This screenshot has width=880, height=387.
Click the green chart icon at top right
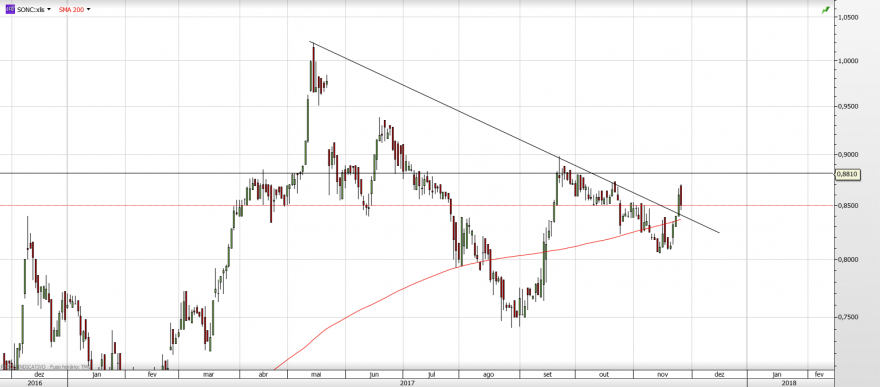click(826, 10)
